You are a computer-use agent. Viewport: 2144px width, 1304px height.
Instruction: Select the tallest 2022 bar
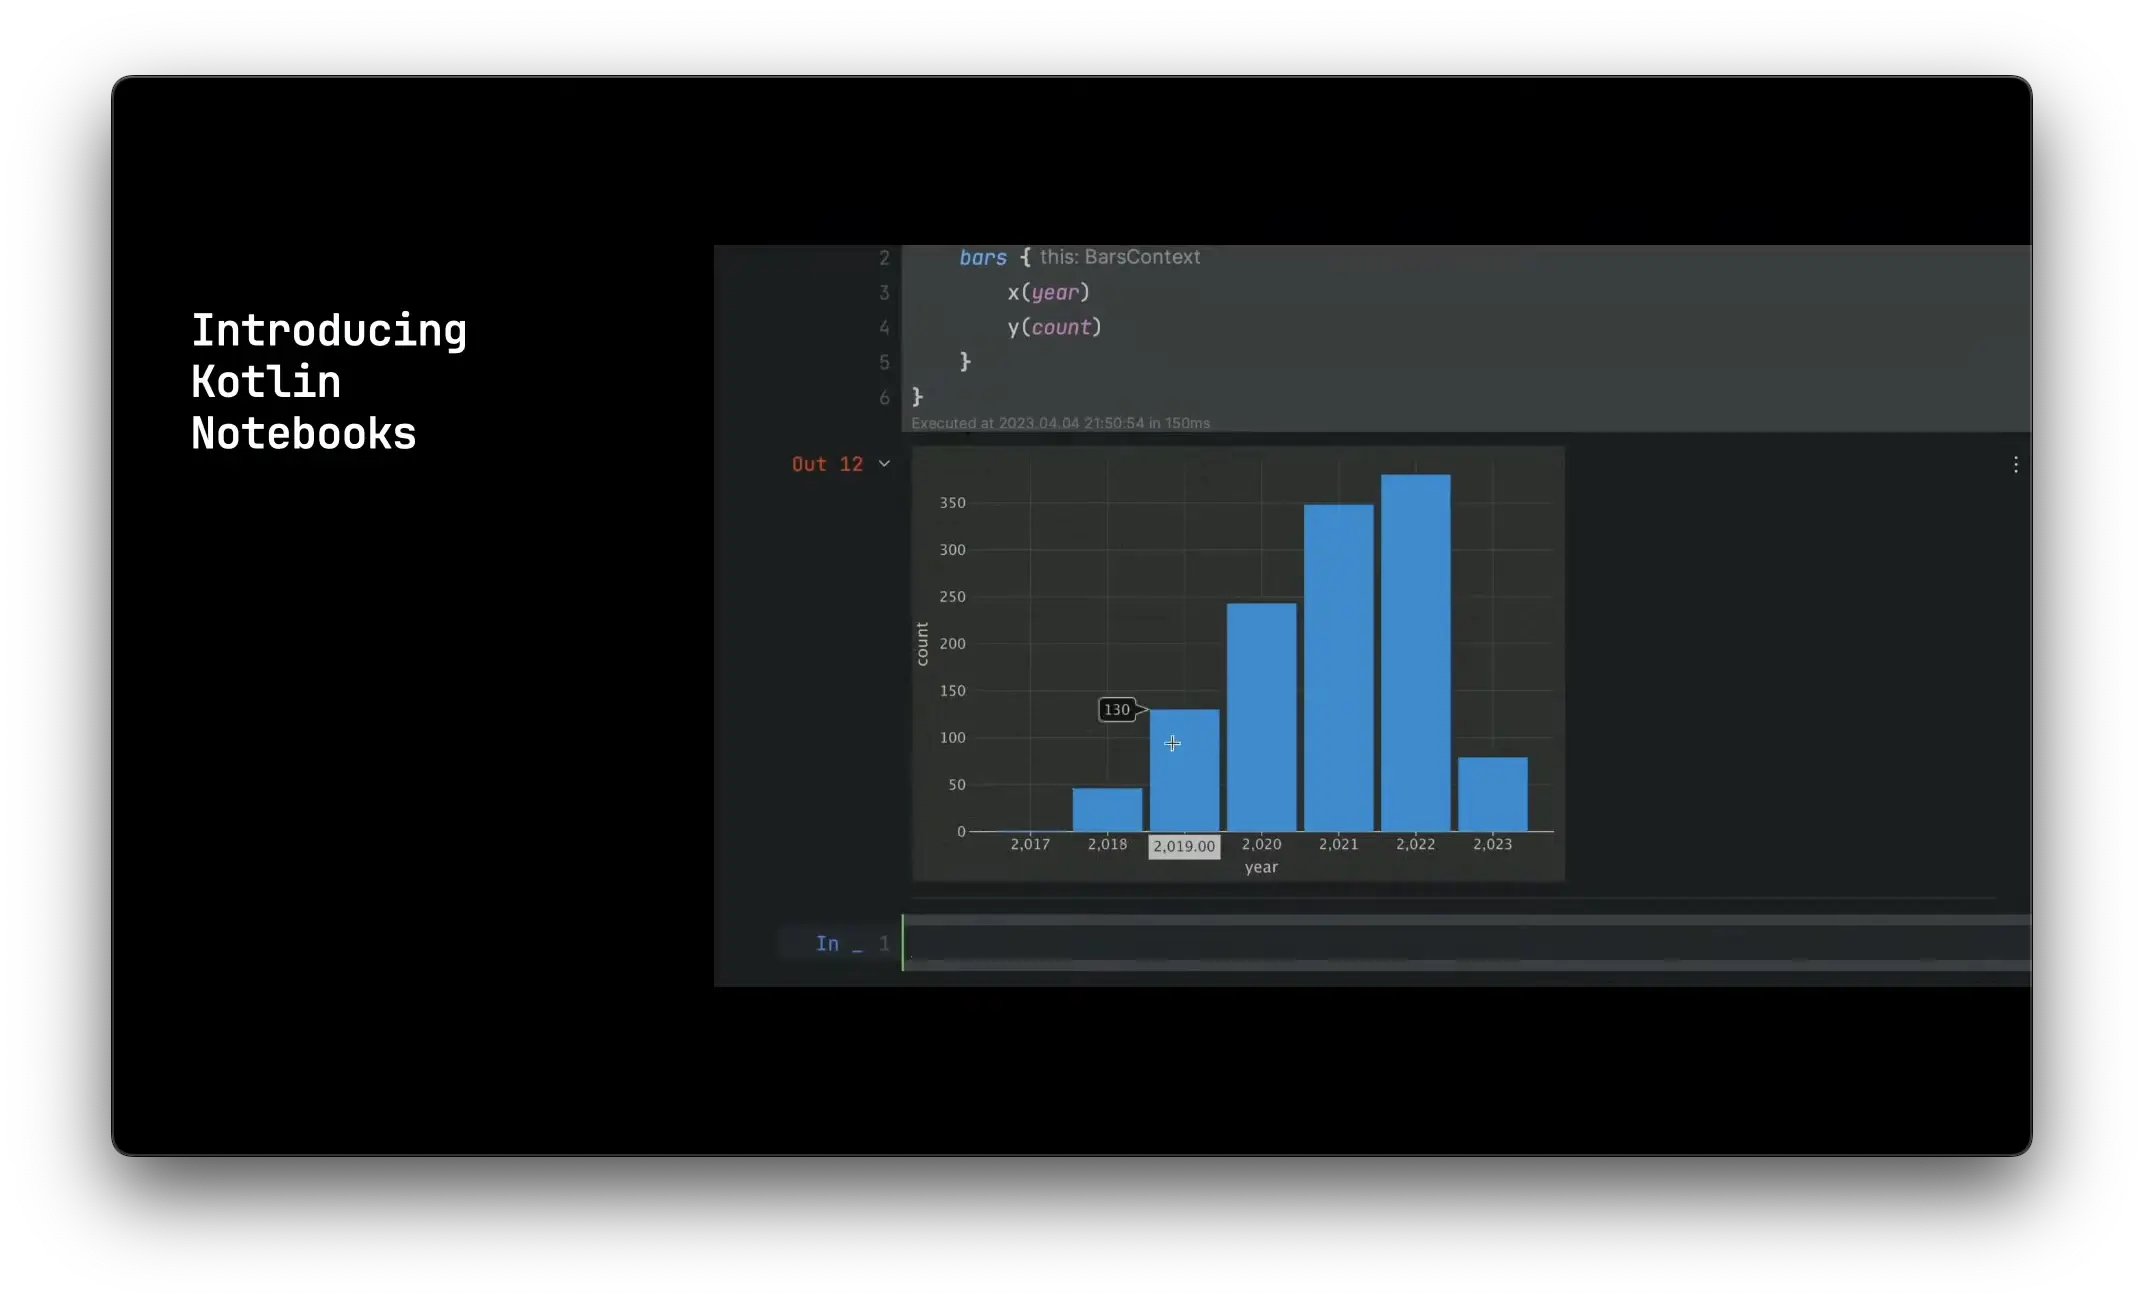(x=1415, y=653)
